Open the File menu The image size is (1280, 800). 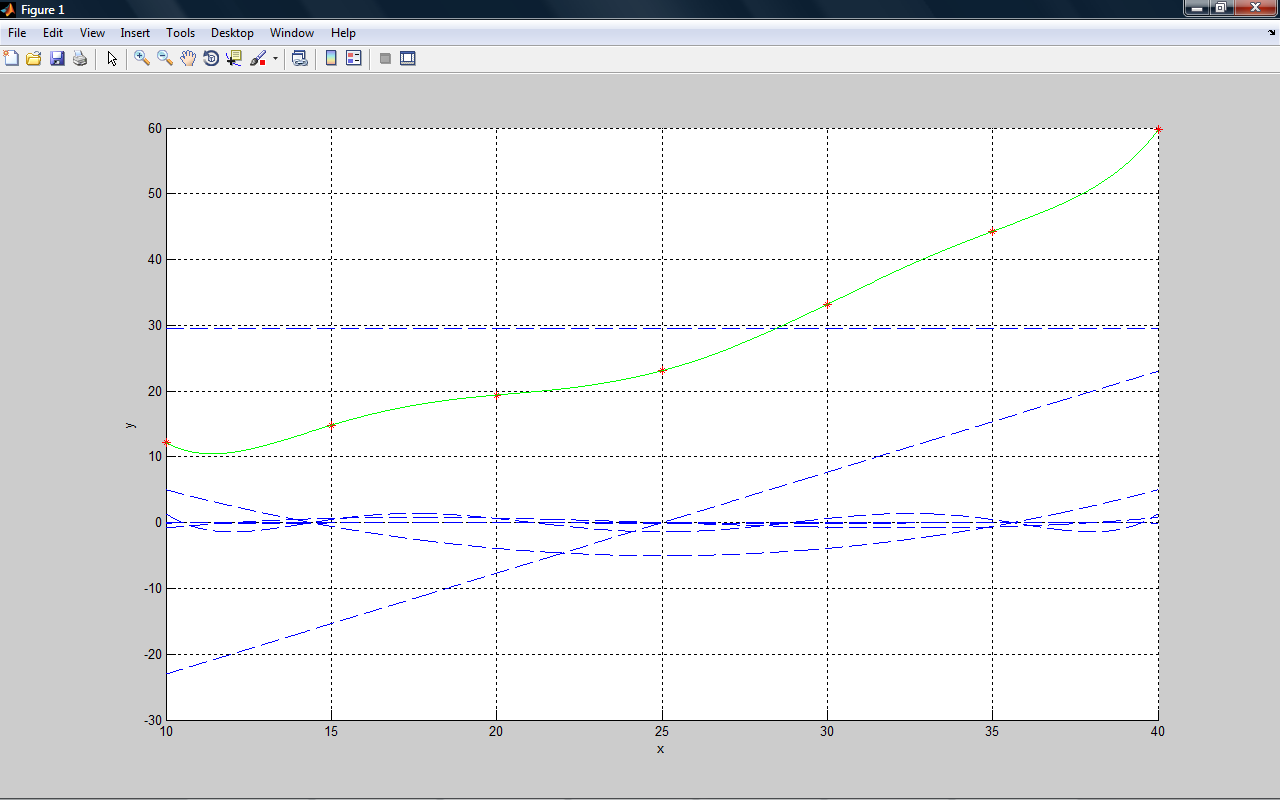click(17, 33)
